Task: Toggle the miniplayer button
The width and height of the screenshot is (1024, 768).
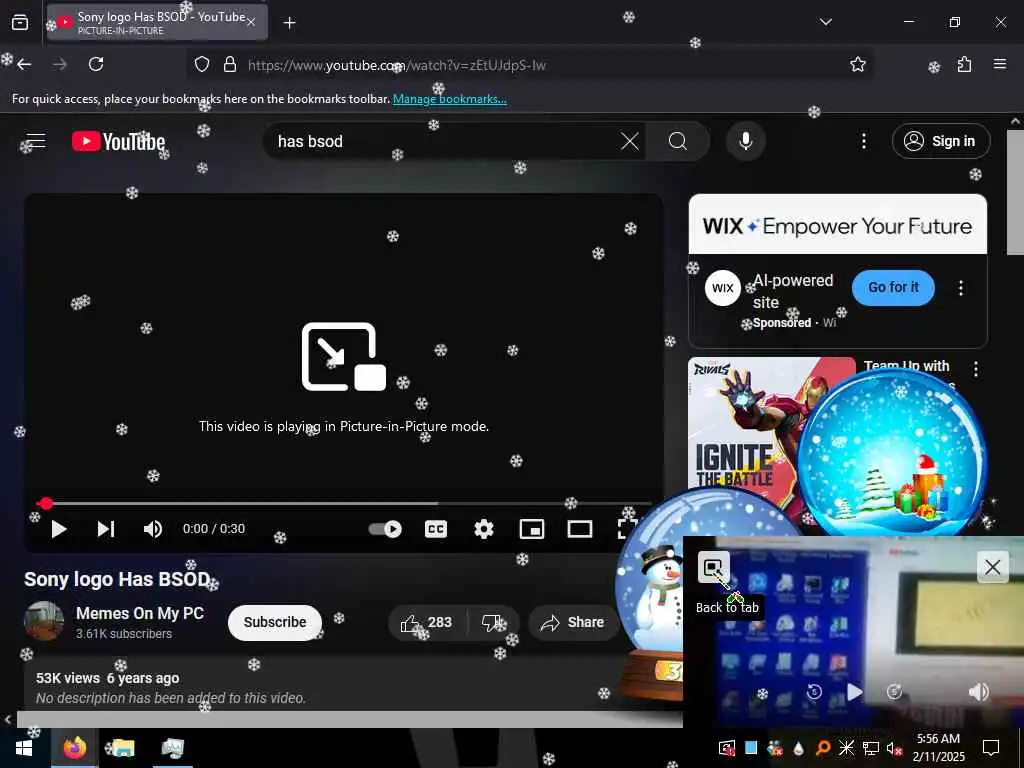Action: tap(532, 529)
